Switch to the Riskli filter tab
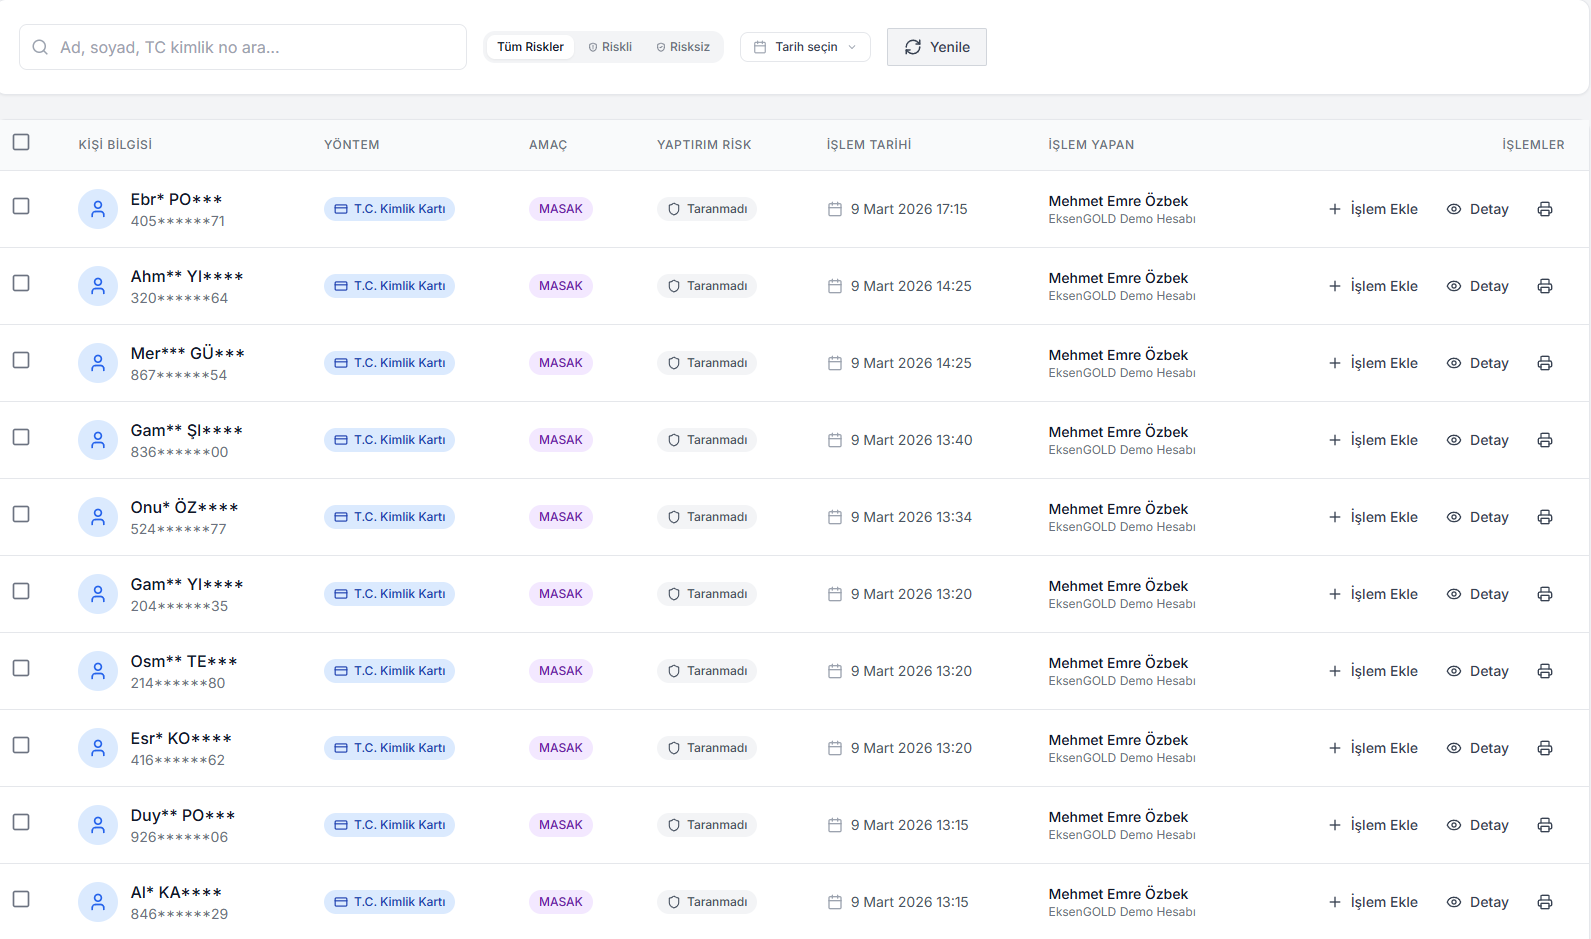Viewport: 1591px width, 939px height. point(610,47)
